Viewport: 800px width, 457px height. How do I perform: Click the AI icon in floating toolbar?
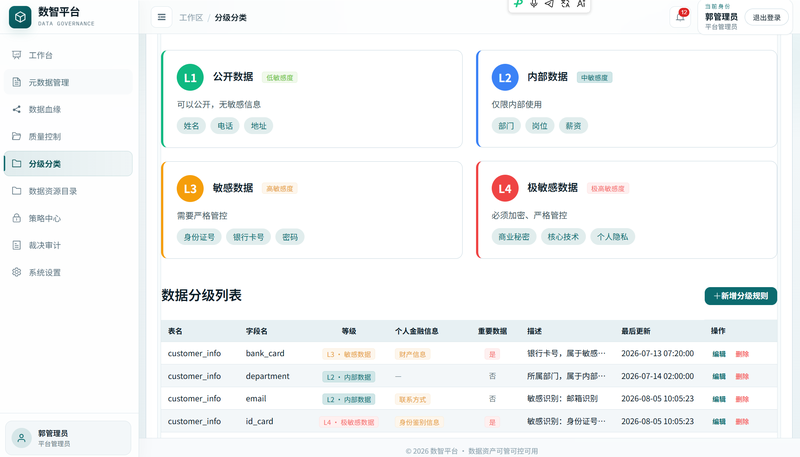coord(581,4)
